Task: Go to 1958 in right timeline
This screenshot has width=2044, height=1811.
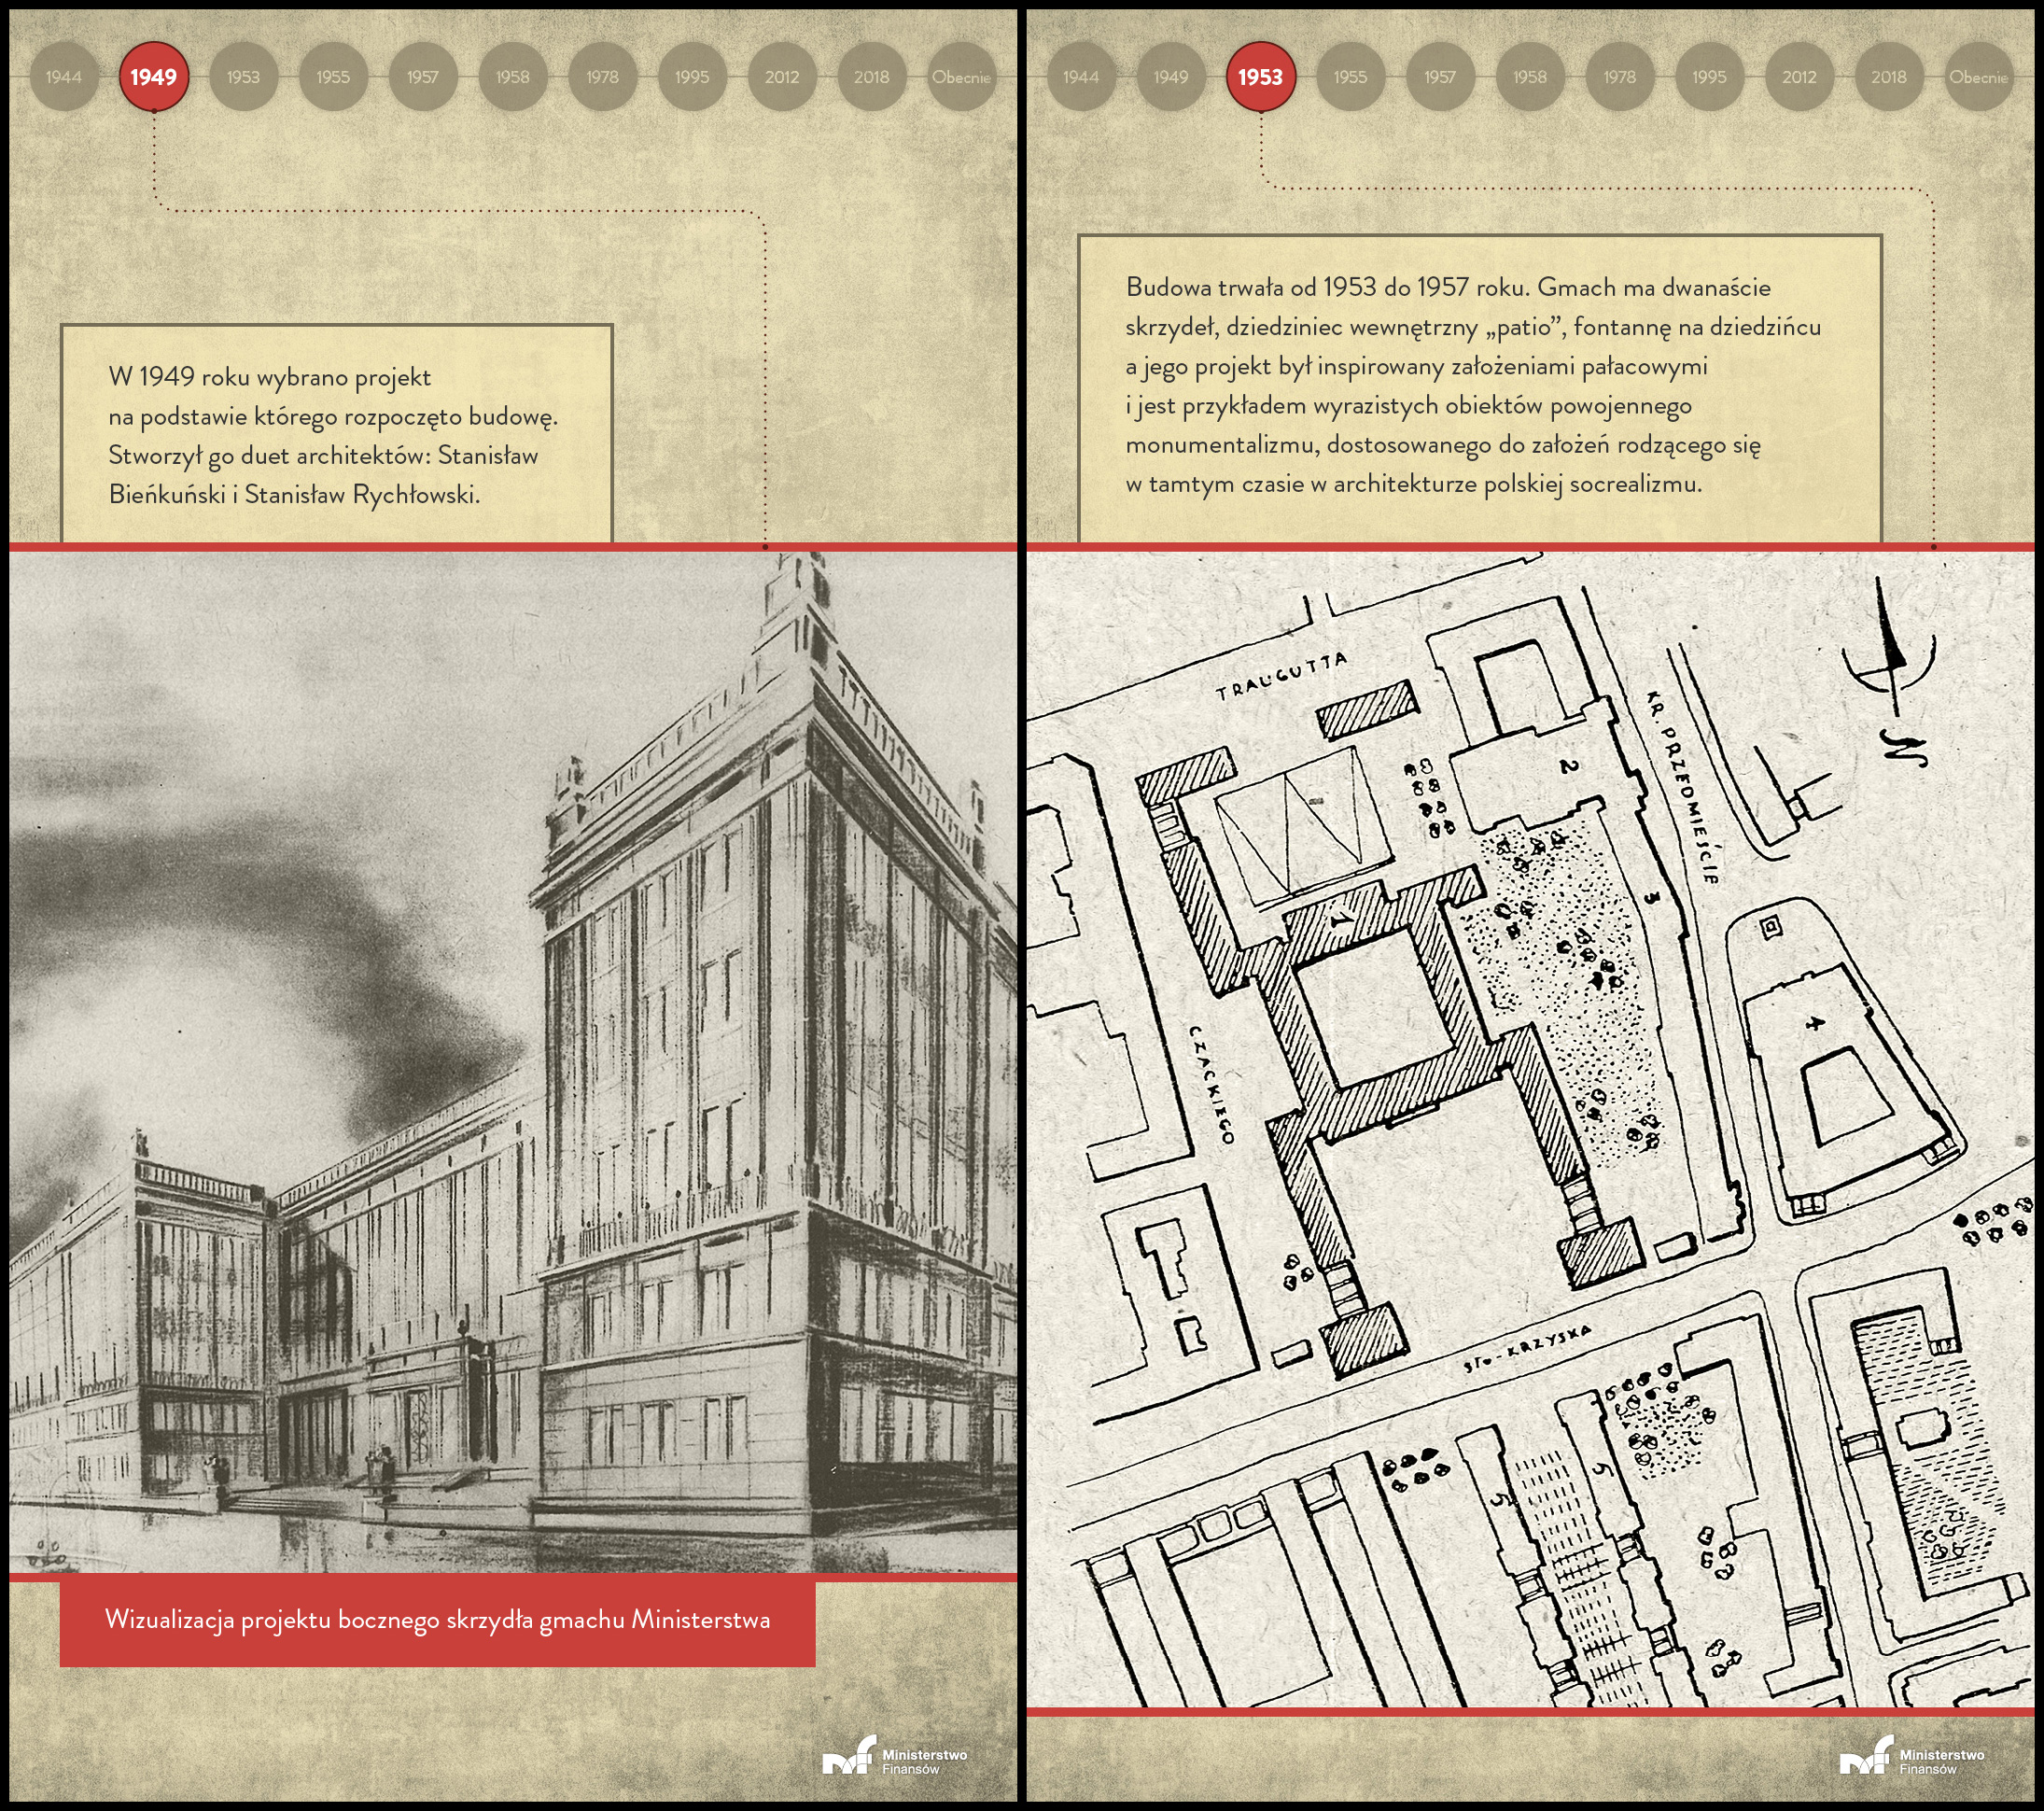Action: pos(1529,77)
